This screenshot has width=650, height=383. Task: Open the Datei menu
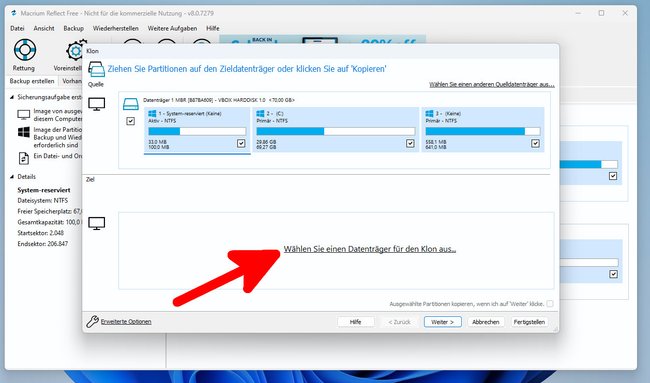click(x=17, y=28)
